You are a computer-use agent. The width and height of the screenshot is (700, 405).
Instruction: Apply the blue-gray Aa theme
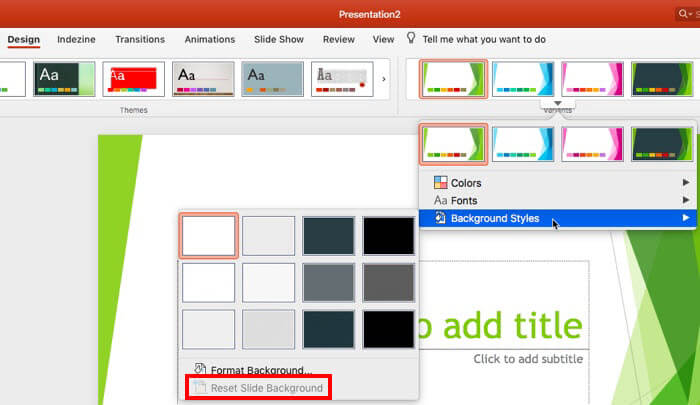click(272, 79)
